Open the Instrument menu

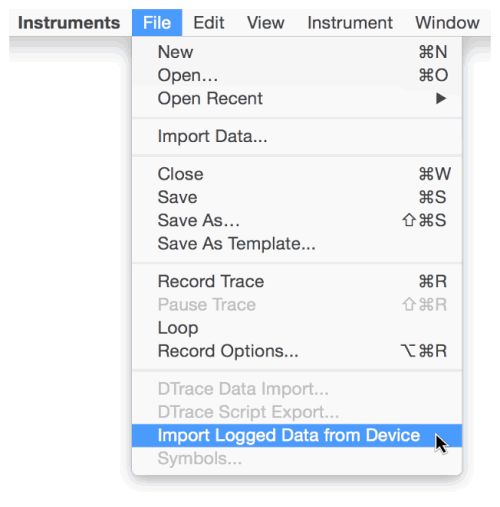click(x=350, y=23)
